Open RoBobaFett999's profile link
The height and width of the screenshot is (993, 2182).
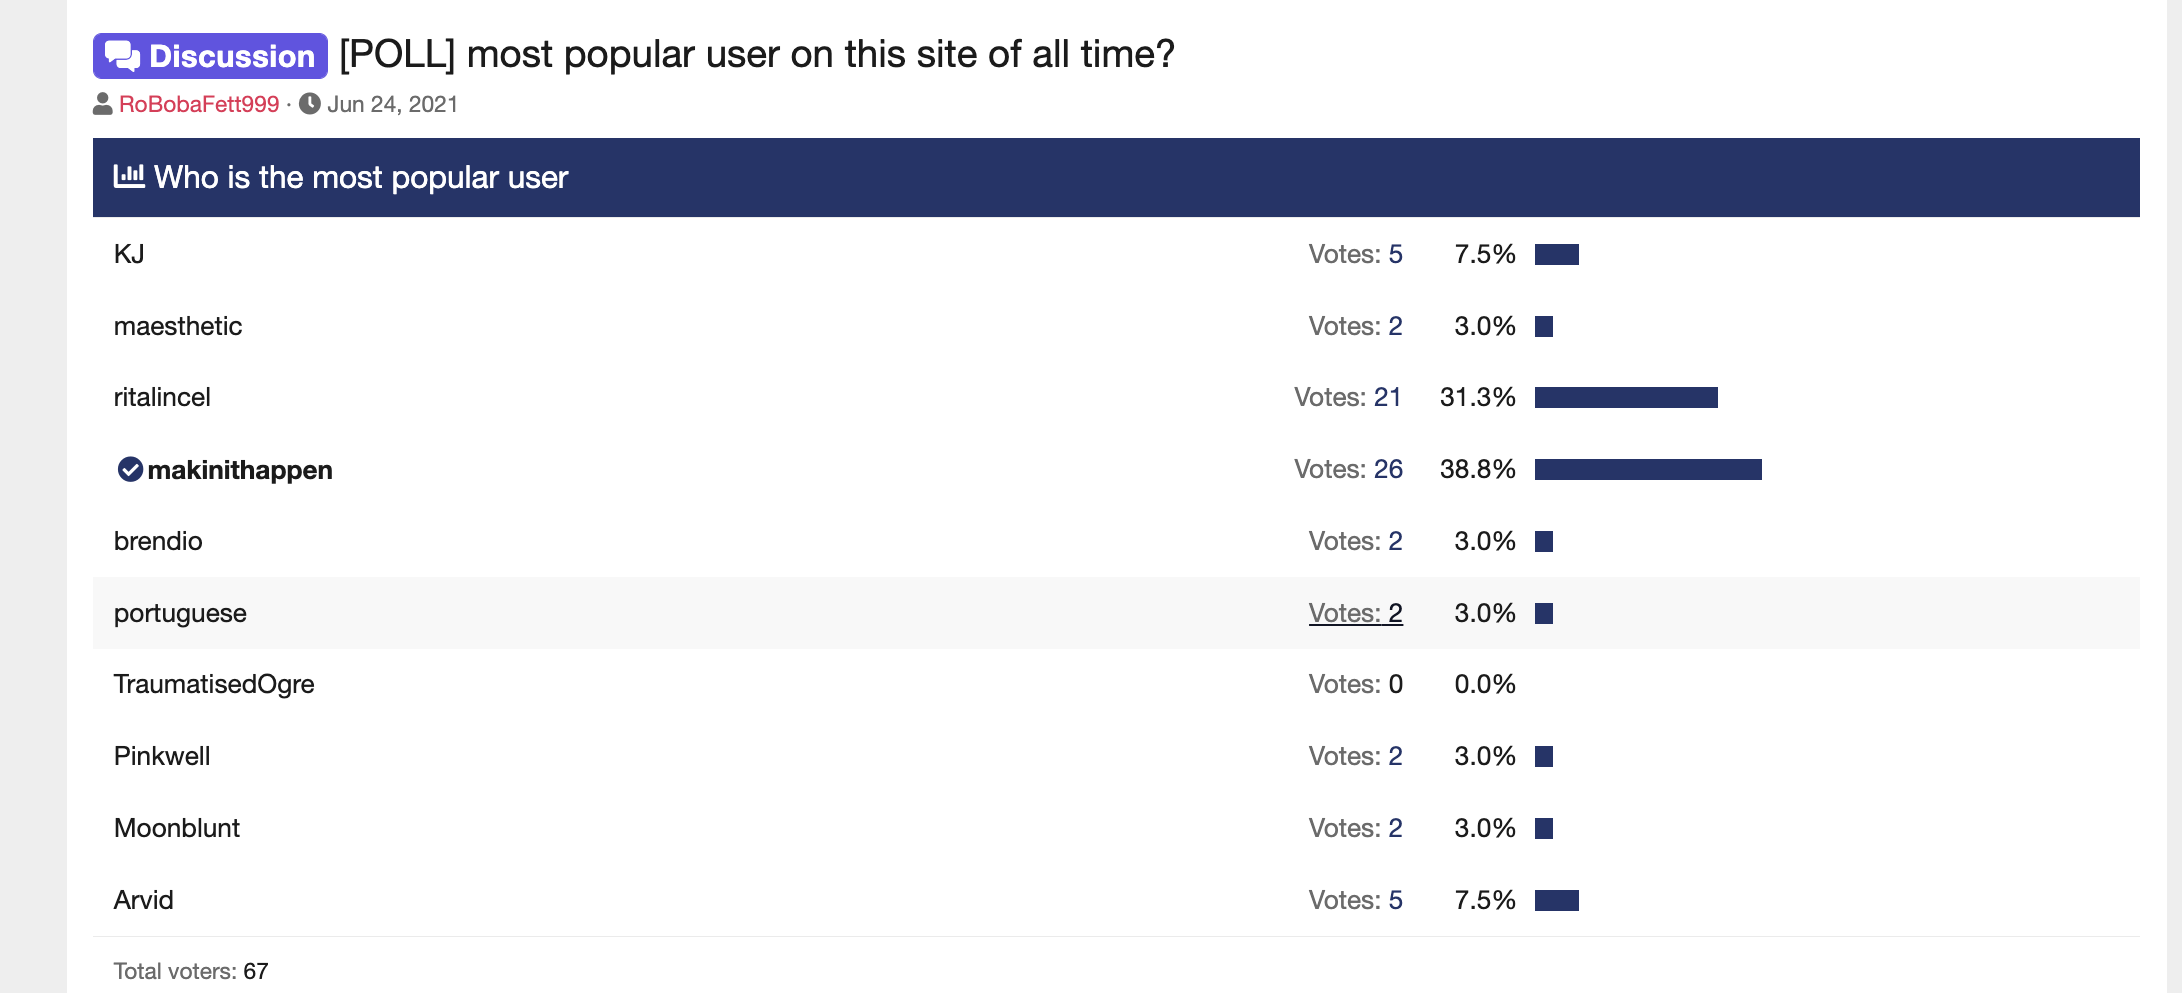tap(199, 104)
